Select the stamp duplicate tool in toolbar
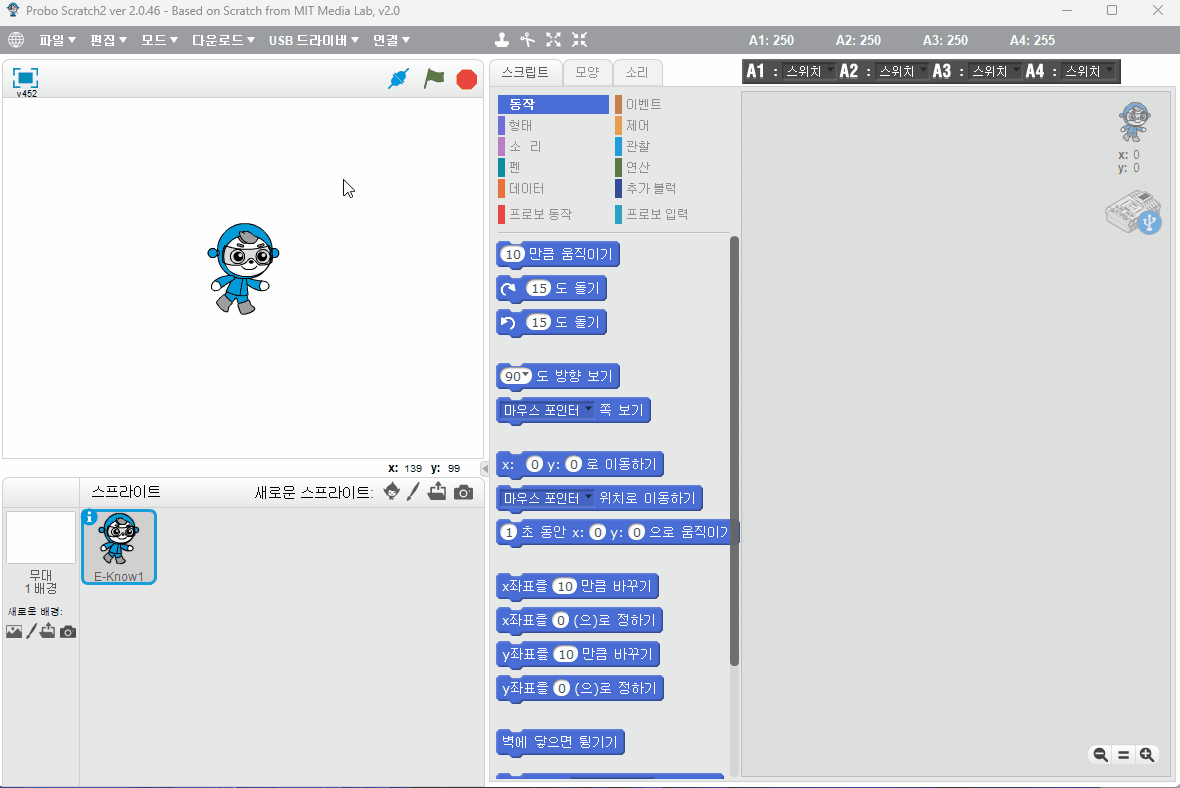 click(x=502, y=40)
